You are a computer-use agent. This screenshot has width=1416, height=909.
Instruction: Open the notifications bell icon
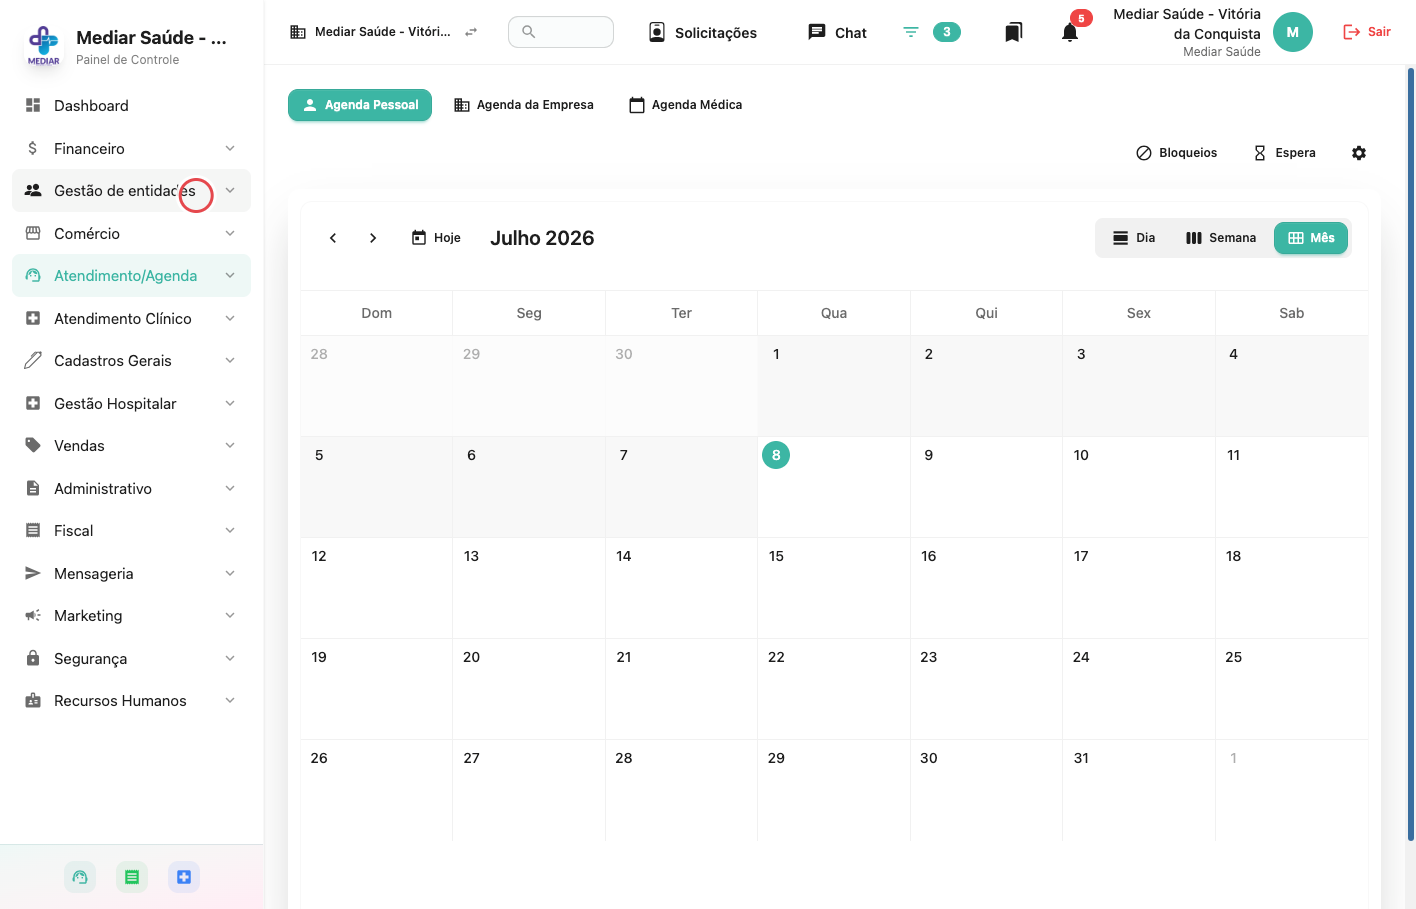1070,32
